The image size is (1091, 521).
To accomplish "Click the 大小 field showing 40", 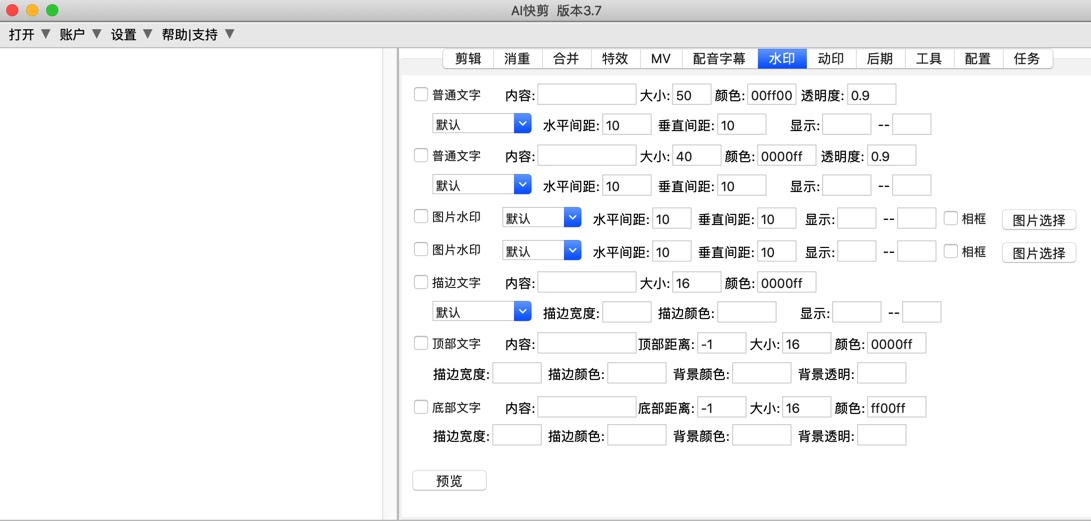I will tap(696, 156).
